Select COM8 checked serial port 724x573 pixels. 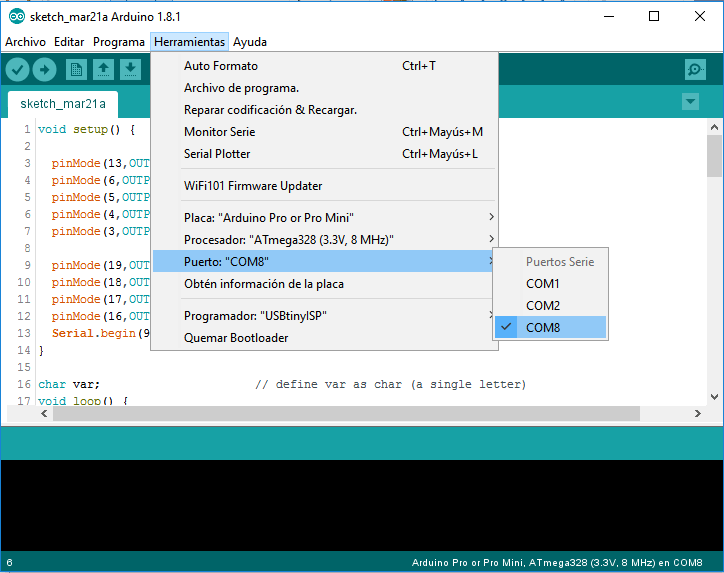tap(550, 327)
